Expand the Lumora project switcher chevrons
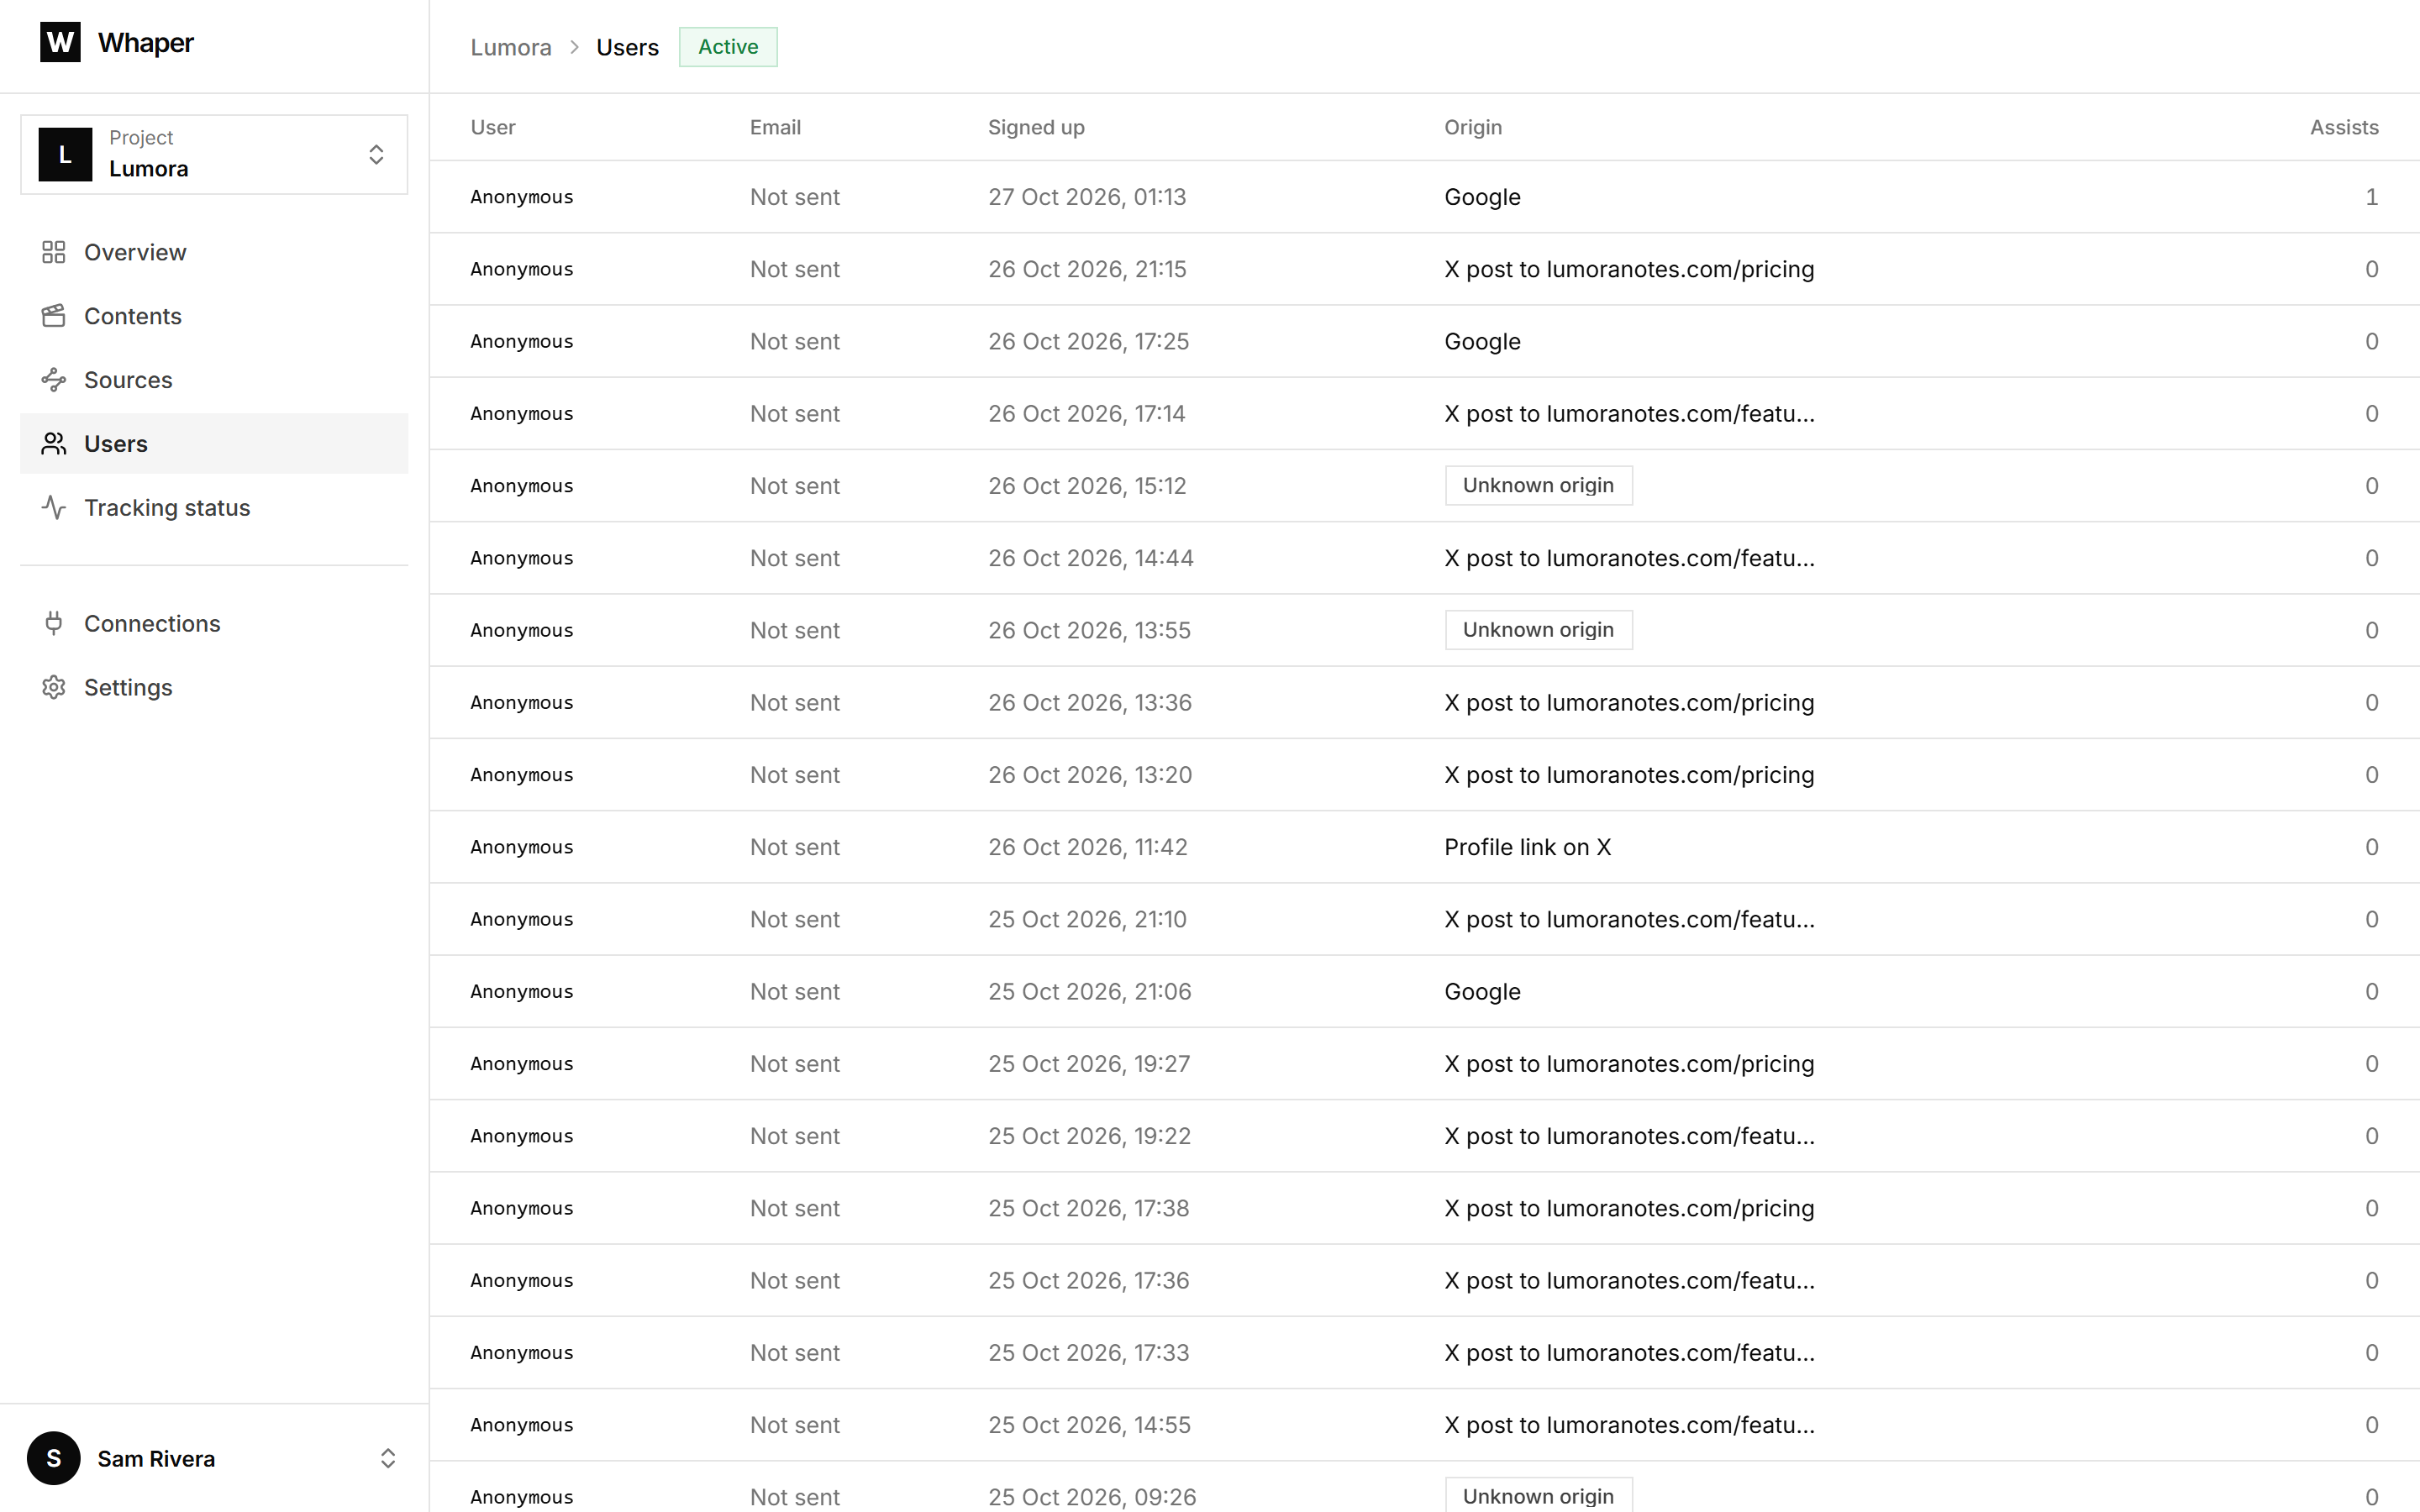 376,154
